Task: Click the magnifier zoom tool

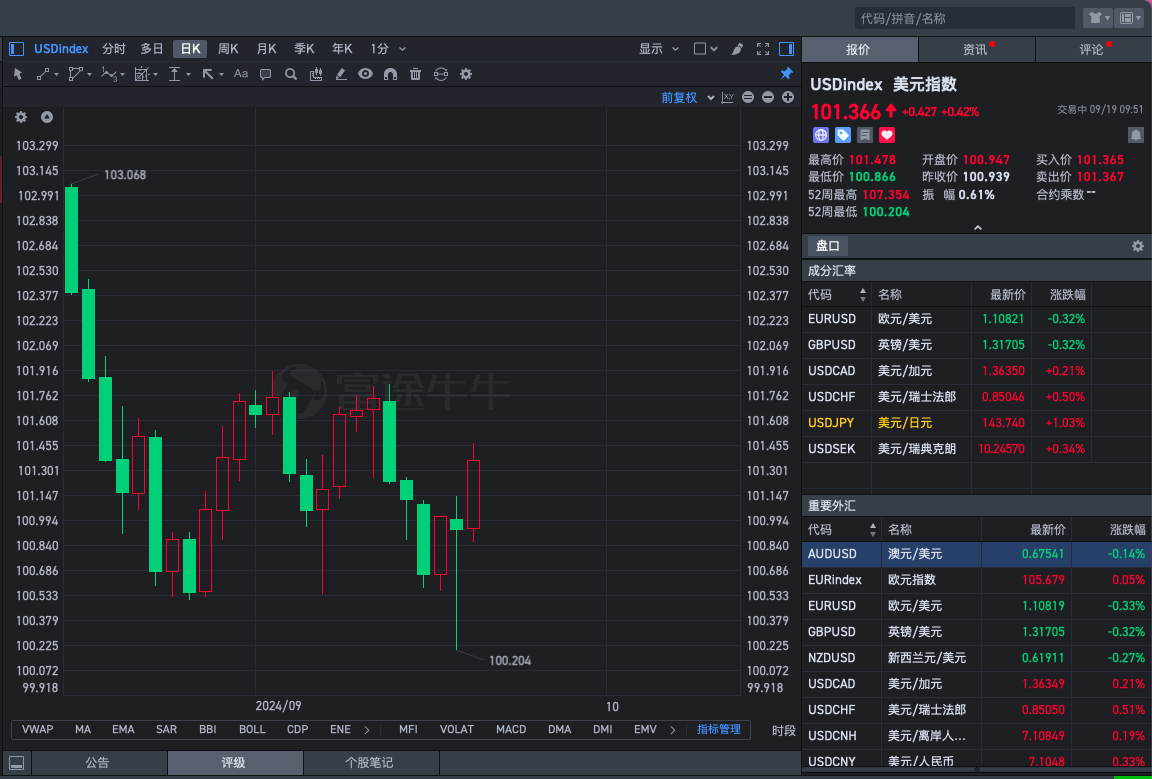Action: 291,73
